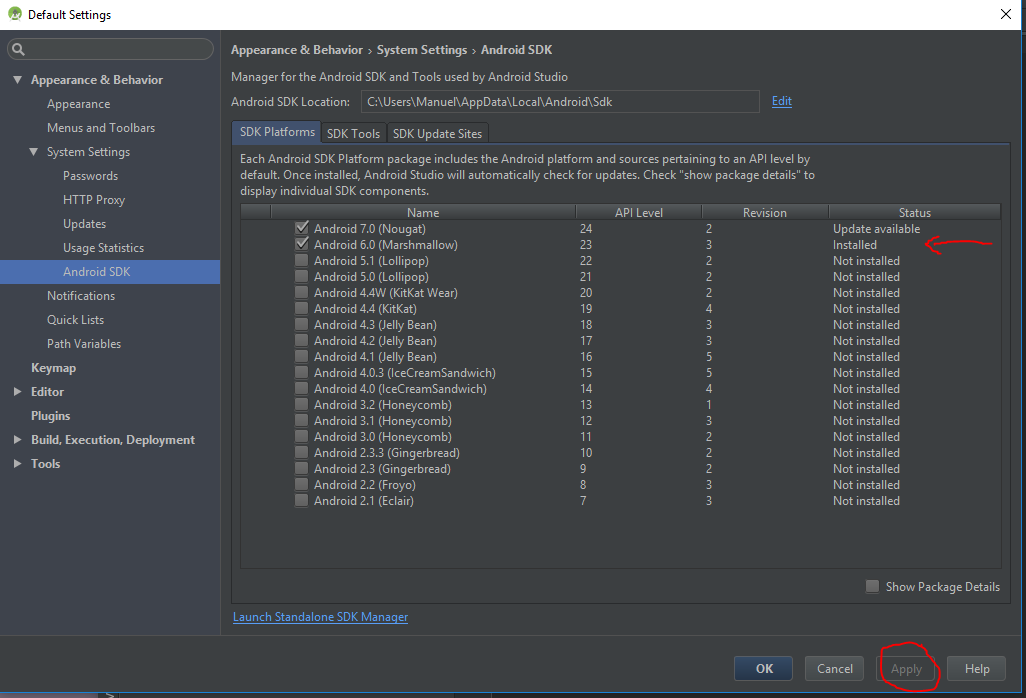Image resolution: width=1026 pixels, height=698 pixels.
Task: Sort by the Name column header
Action: pyautogui.click(x=423, y=212)
